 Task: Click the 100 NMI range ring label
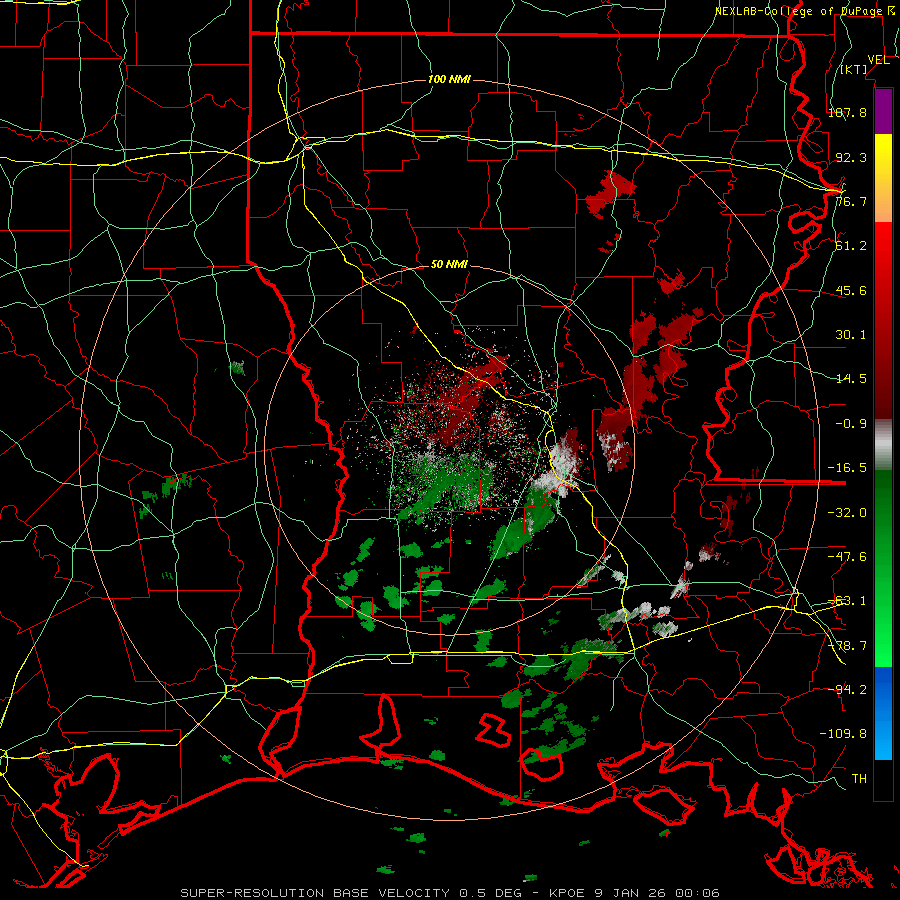tap(449, 79)
